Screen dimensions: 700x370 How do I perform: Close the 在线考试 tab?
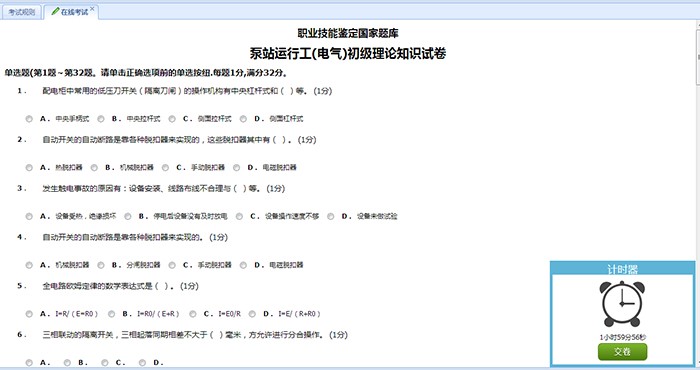tap(92, 8)
